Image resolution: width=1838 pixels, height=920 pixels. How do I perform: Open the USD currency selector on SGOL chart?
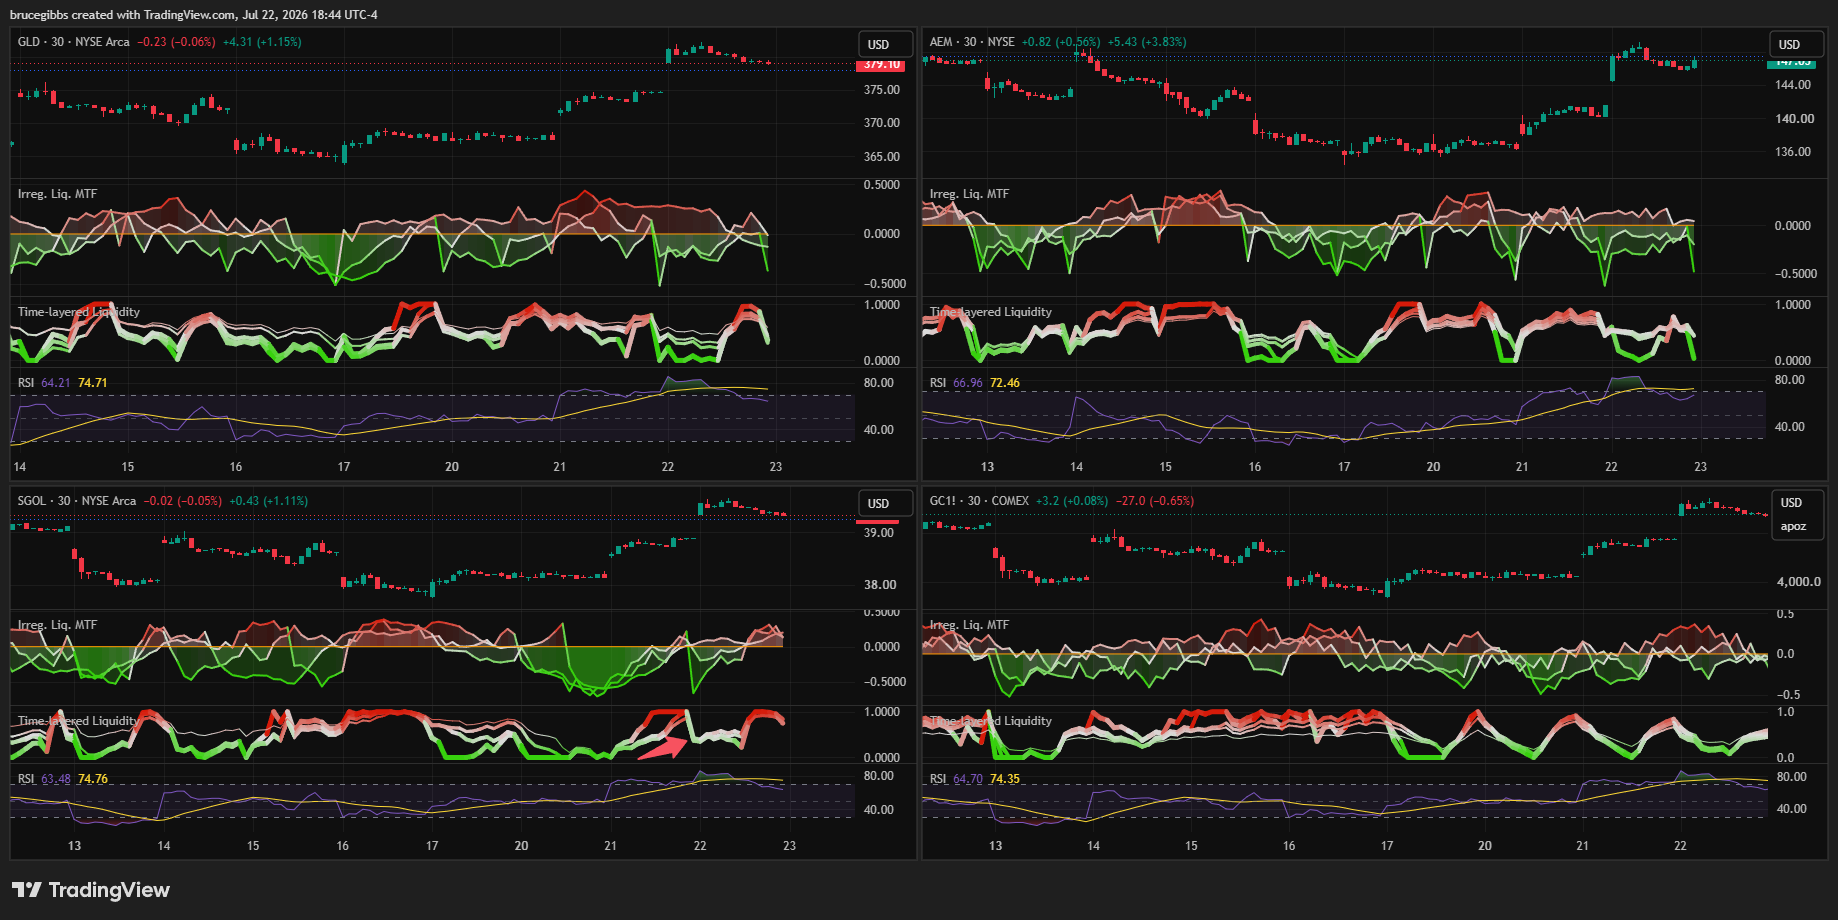(886, 503)
